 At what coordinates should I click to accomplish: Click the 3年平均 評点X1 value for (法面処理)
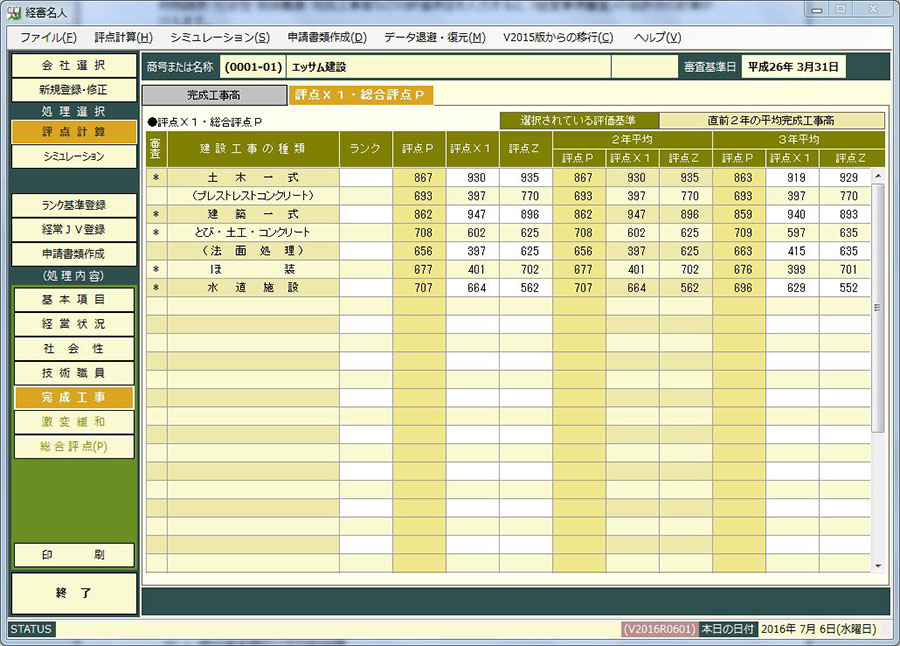click(792, 252)
